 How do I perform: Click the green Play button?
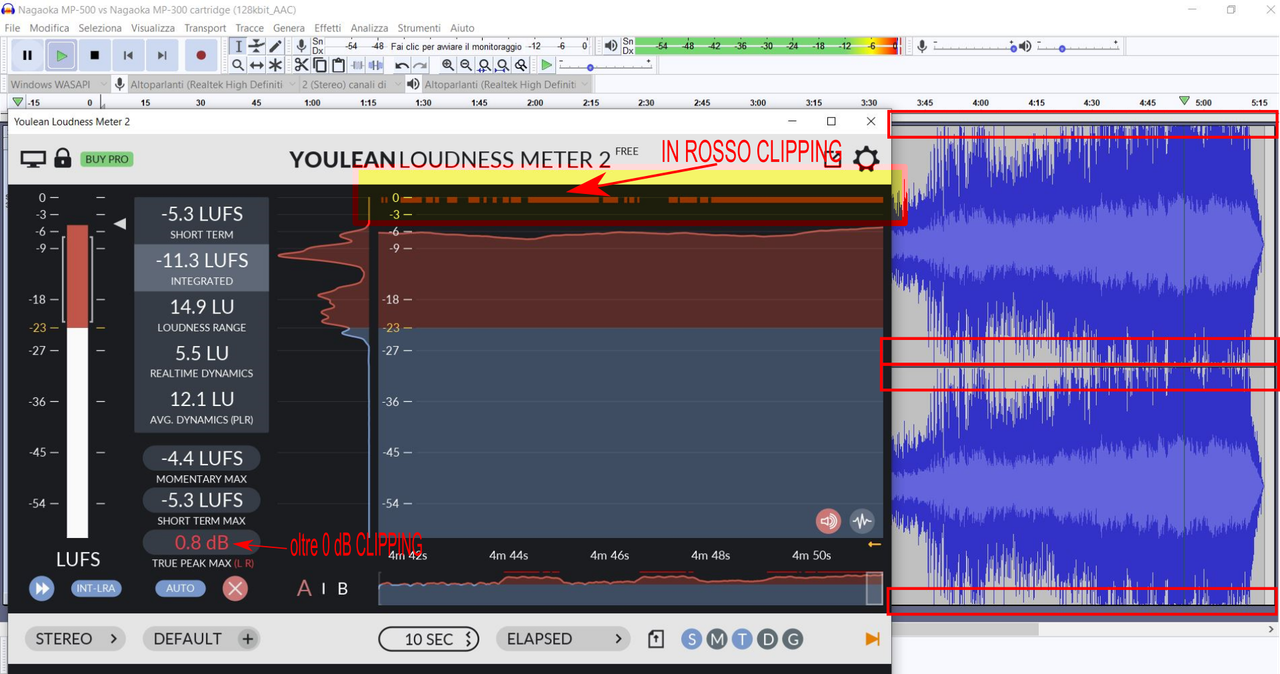point(61,56)
